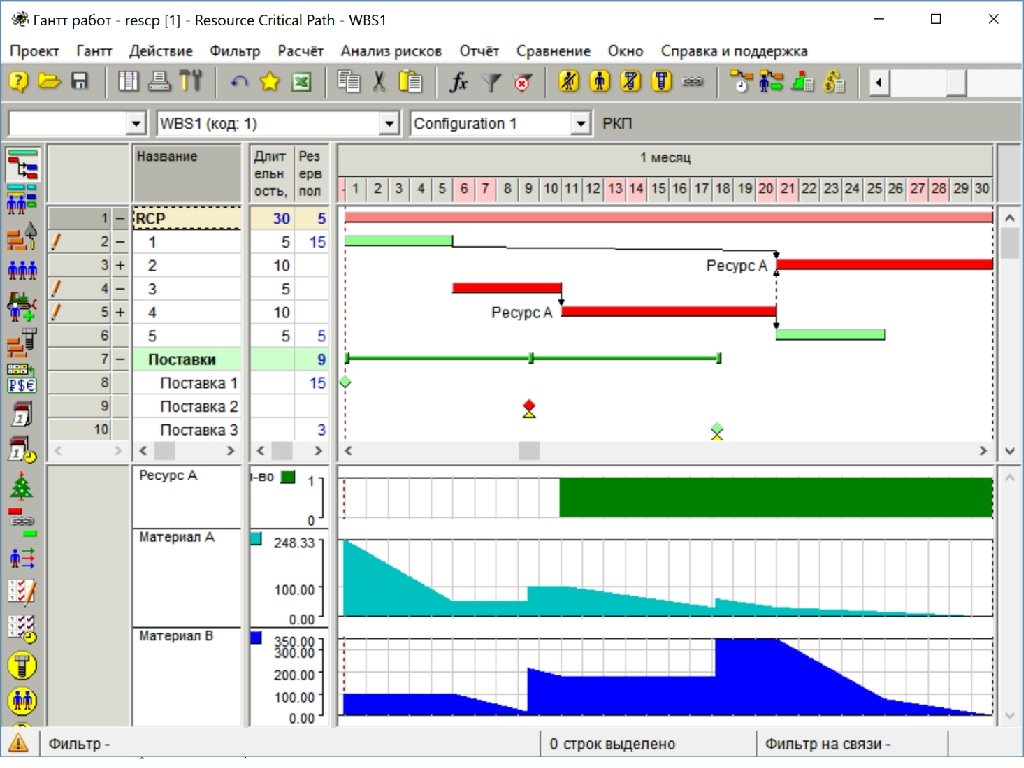Select the Поставки group row name
Image resolution: width=1024 pixels, height=768 pixels.
tap(182, 359)
